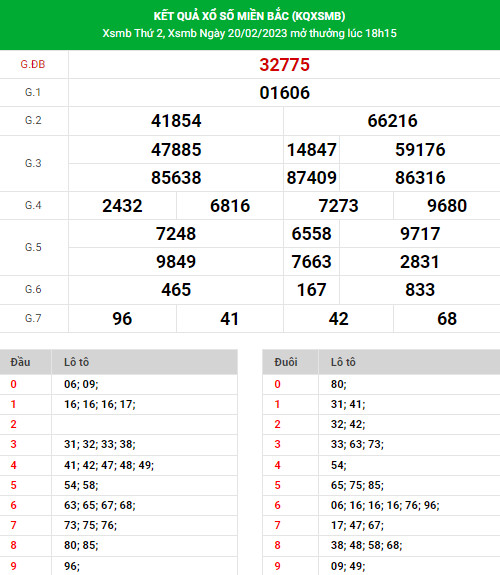The height and width of the screenshot is (575, 500).
Task: Select the G.7 number 68
Action: point(447,319)
